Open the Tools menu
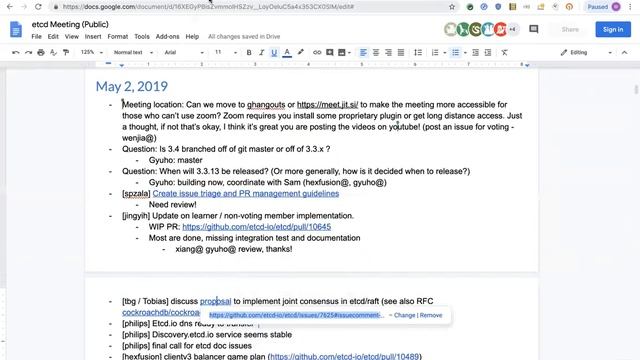640x360 pixels. [142, 36]
